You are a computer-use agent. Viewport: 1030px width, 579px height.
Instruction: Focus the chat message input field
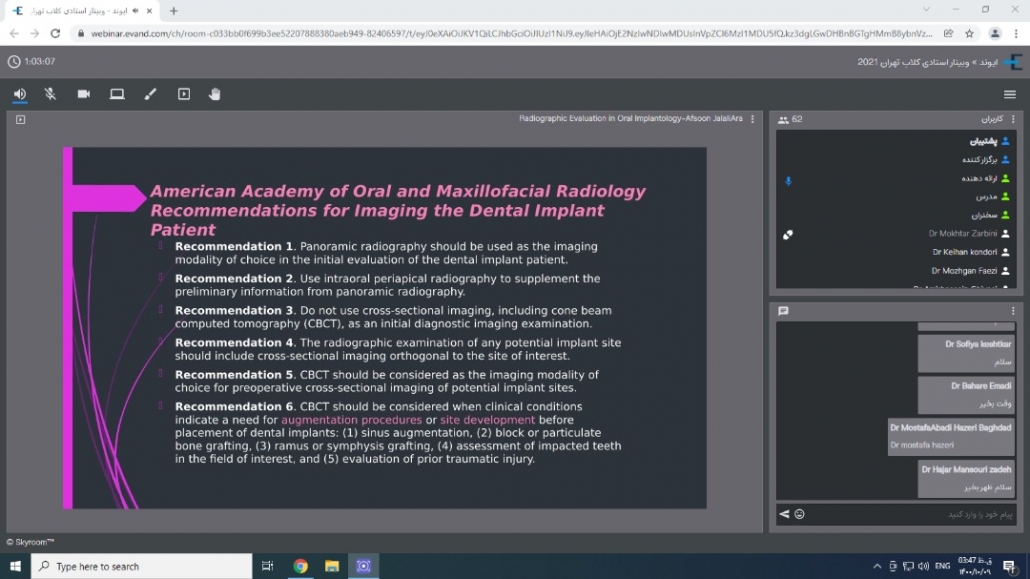click(x=913, y=515)
